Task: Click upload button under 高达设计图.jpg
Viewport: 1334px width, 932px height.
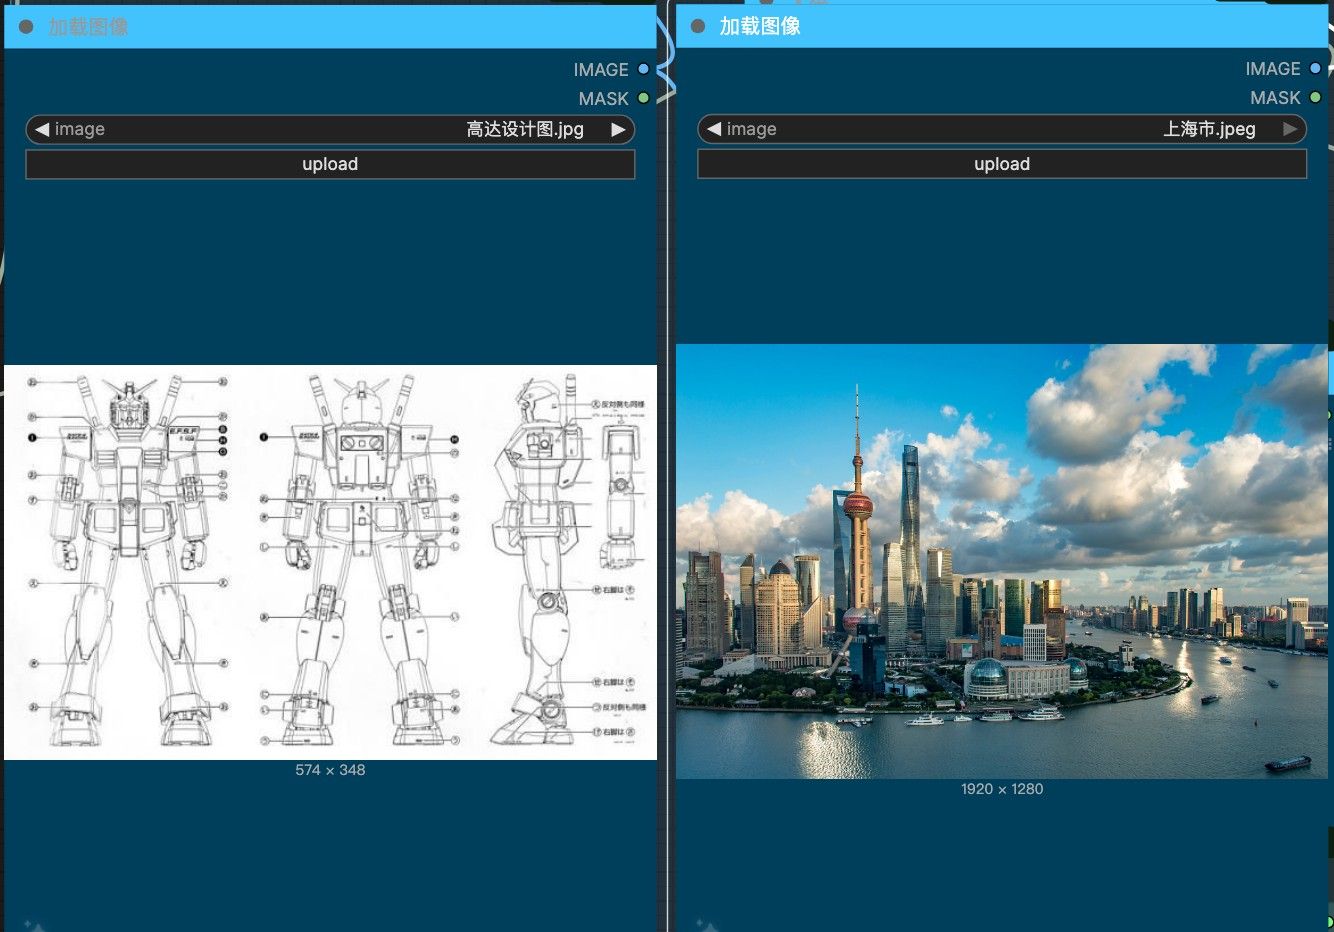Action: (x=330, y=164)
